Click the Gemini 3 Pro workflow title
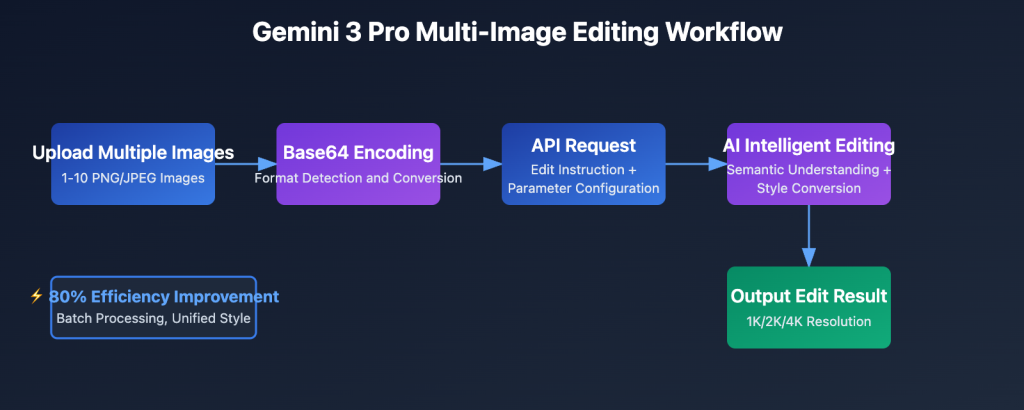The image size is (1024, 410). click(517, 32)
